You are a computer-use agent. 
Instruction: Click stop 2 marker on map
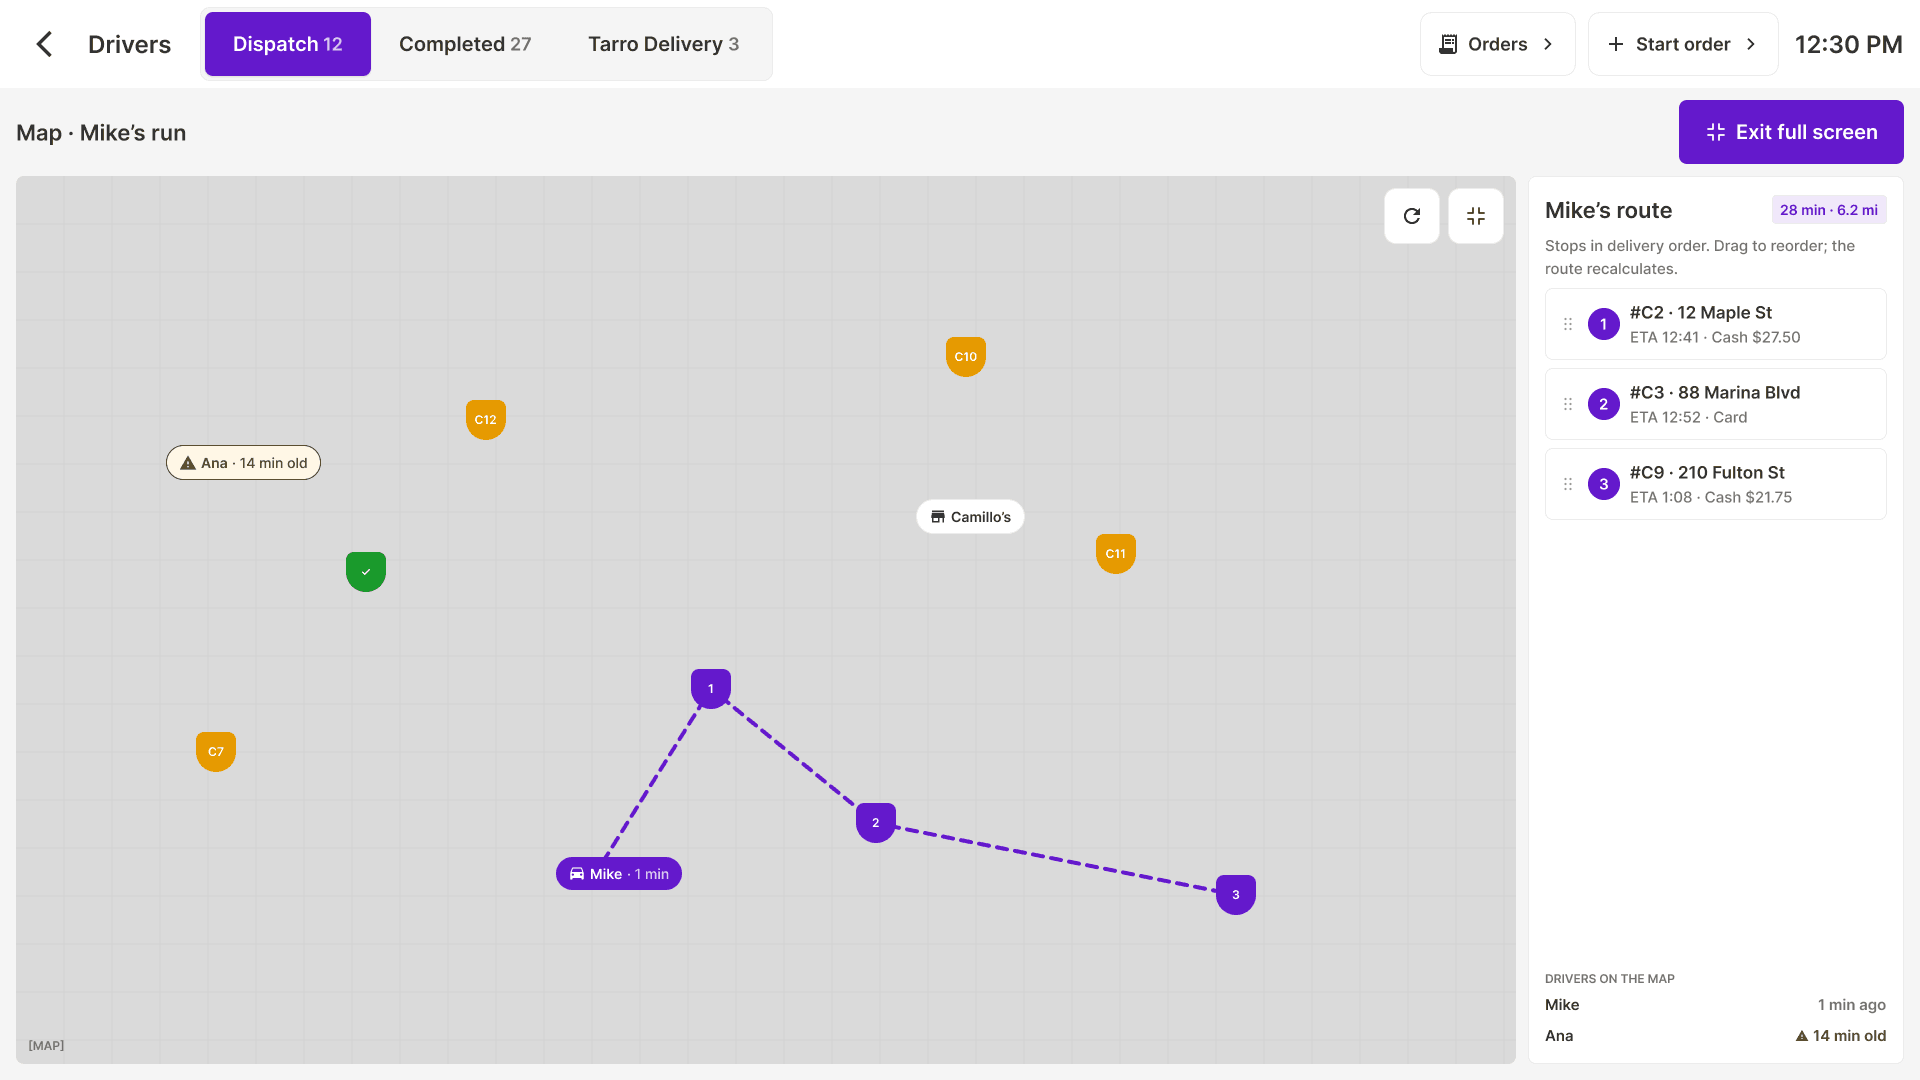pos(876,823)
